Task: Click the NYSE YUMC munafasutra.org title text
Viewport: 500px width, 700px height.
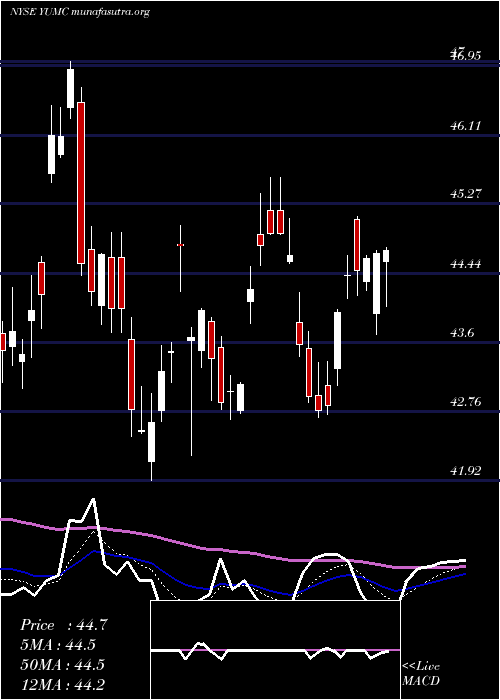Action: pos(79,12)
